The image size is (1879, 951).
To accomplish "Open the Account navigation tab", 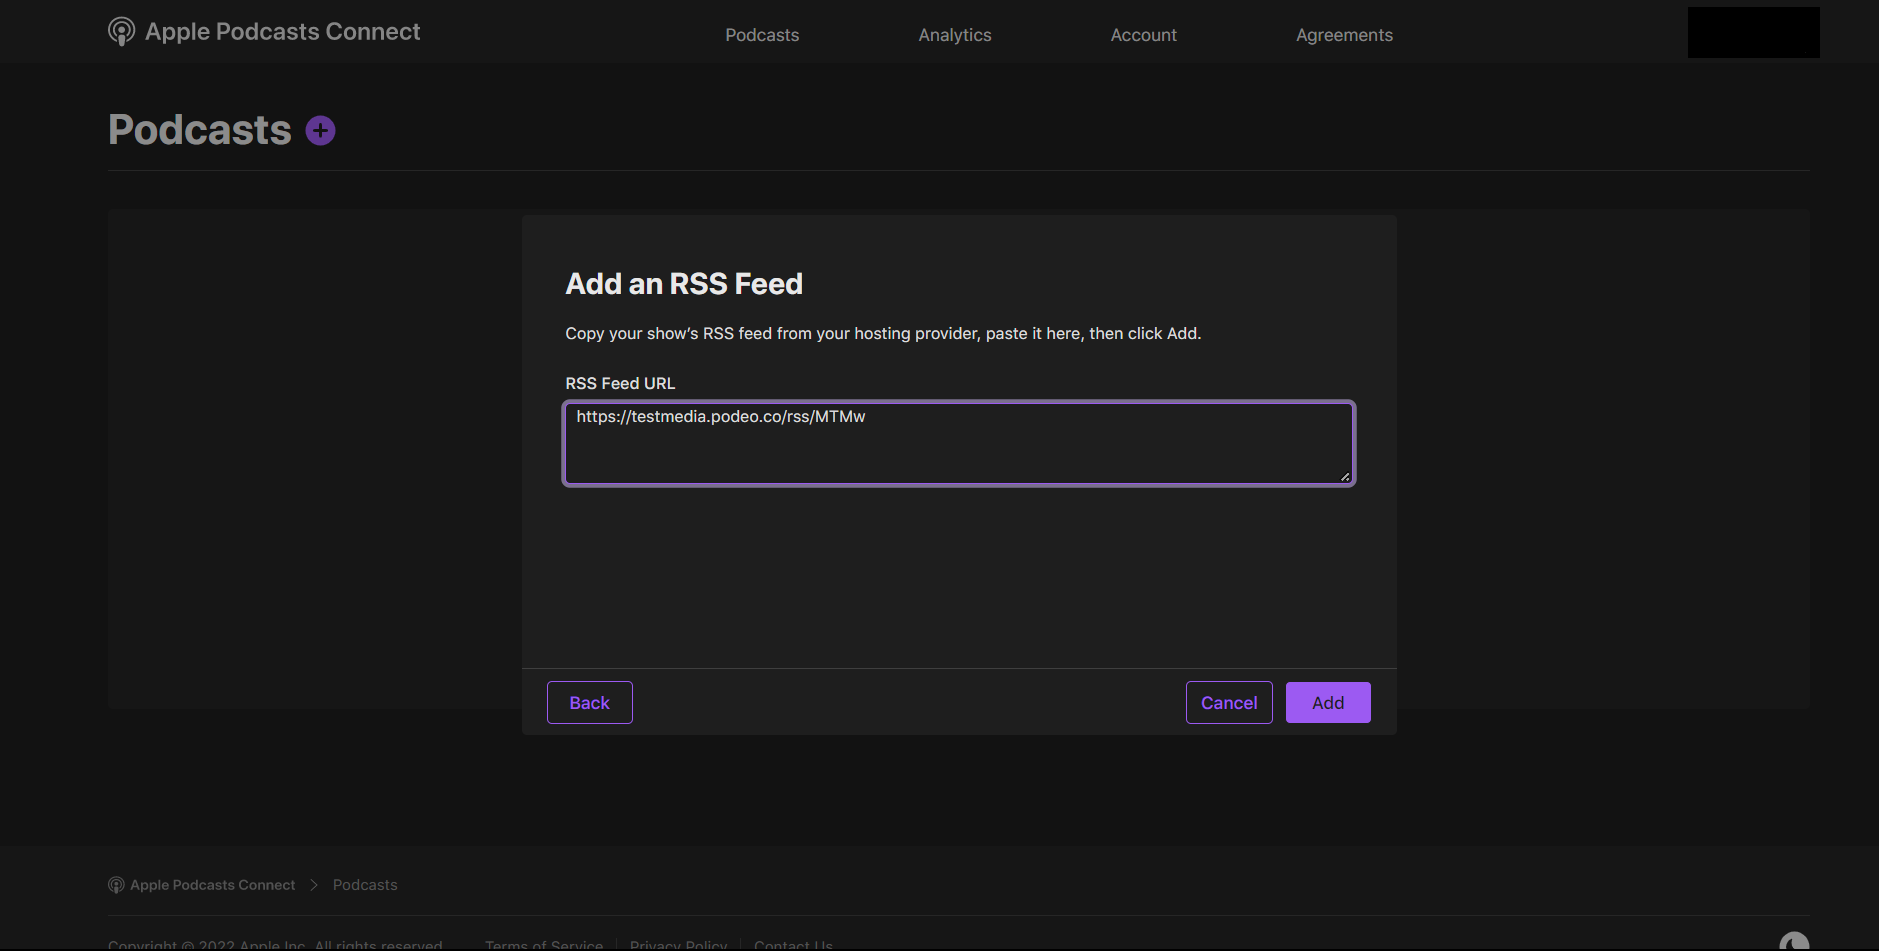I will pos(1144,35).
